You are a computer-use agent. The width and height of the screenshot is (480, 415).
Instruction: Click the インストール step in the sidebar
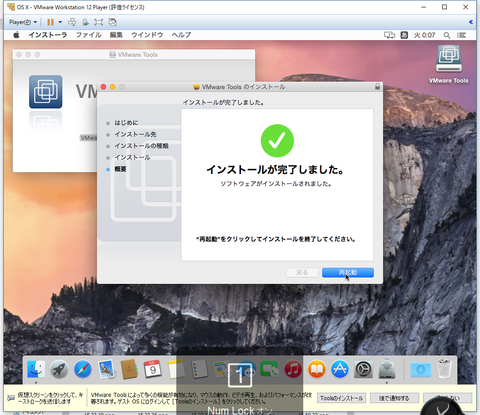[x=132, y=157]
